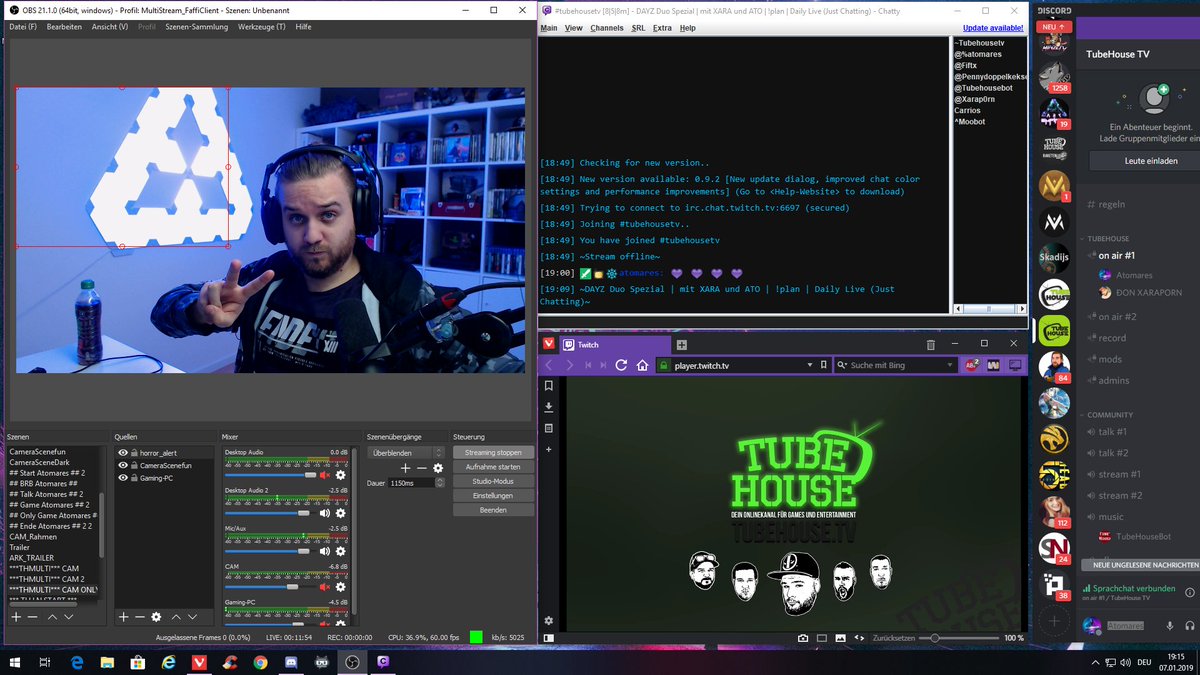Toggle visibility of CameraScenefun source
This screenshot has width=1200, height=675.
(x=123, y=465)
